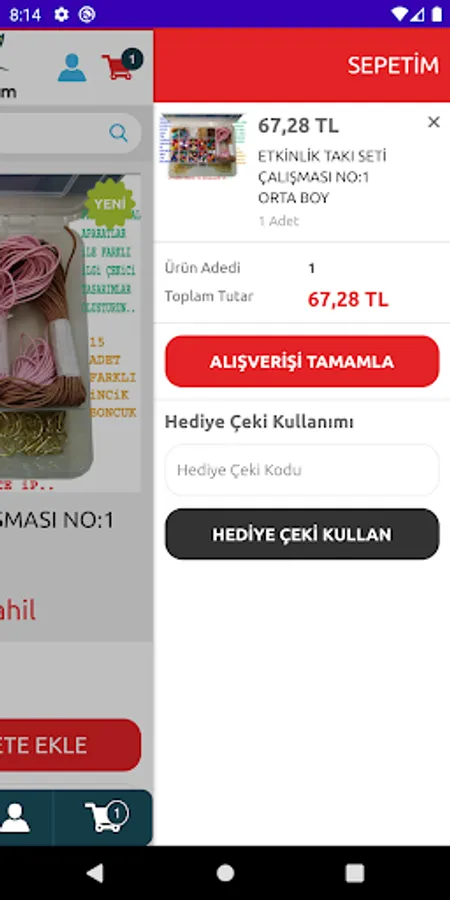Tap the Android home circle button
Image resolution: width=450 pixels, height=900 pixels.
click(x=225, y=873)
